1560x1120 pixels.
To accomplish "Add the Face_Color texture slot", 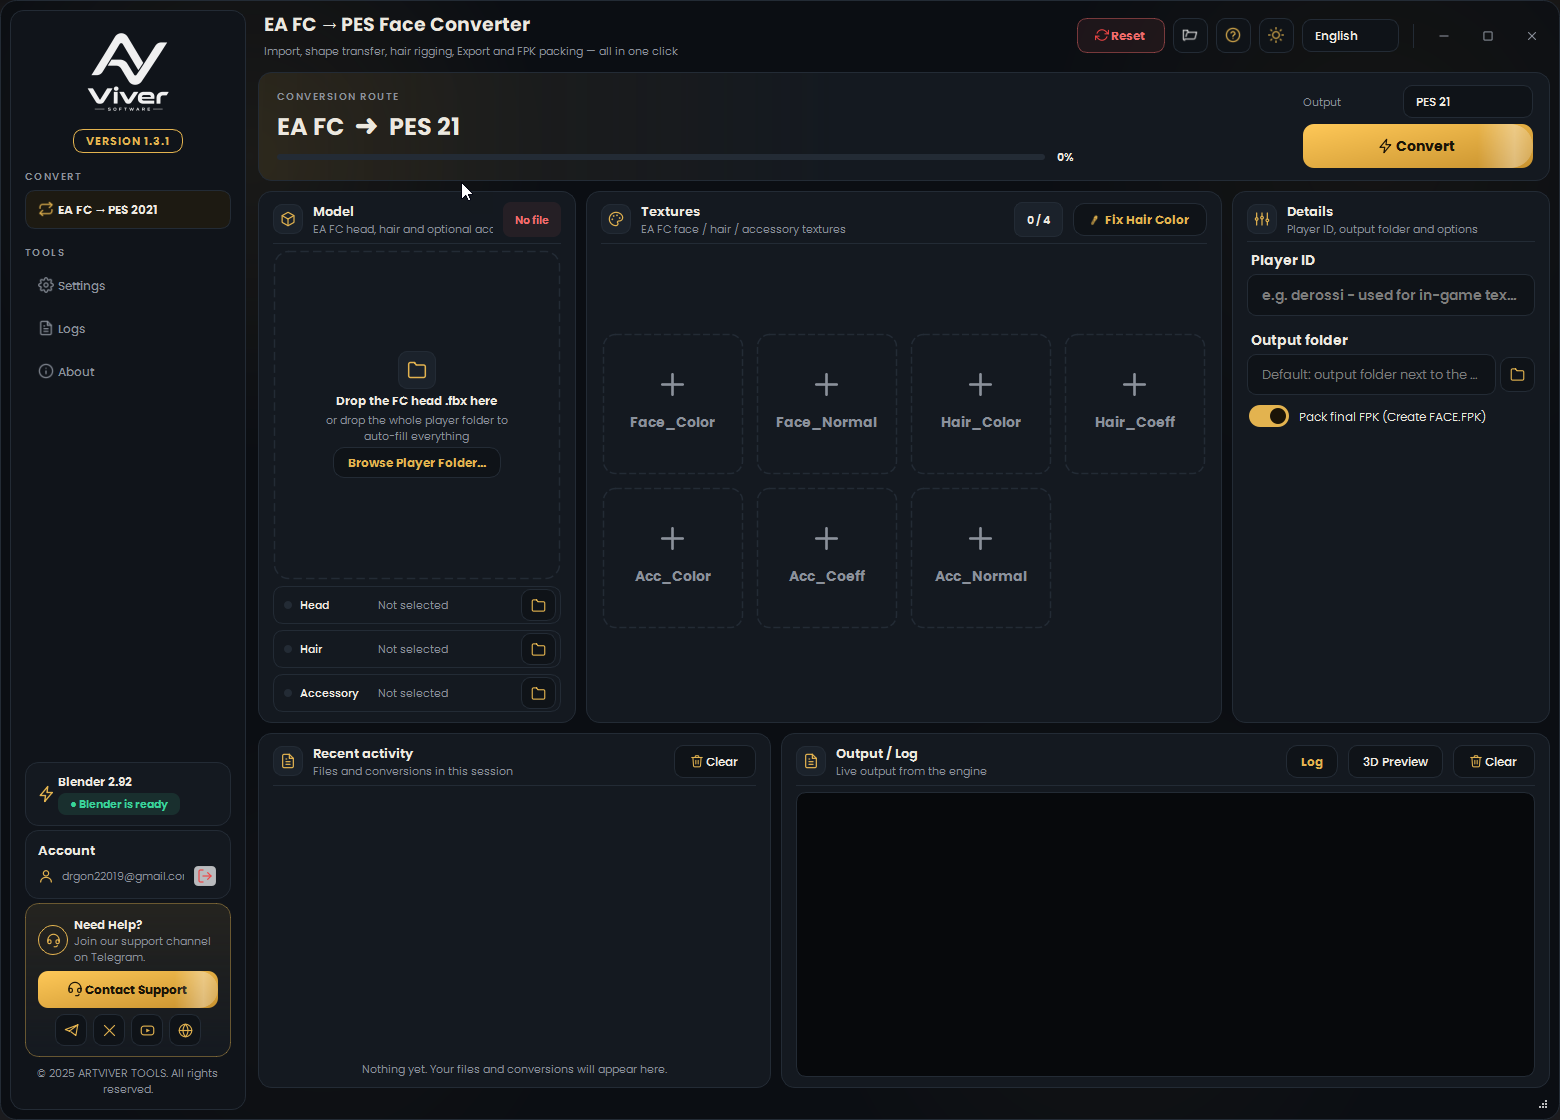I will 673,404.
